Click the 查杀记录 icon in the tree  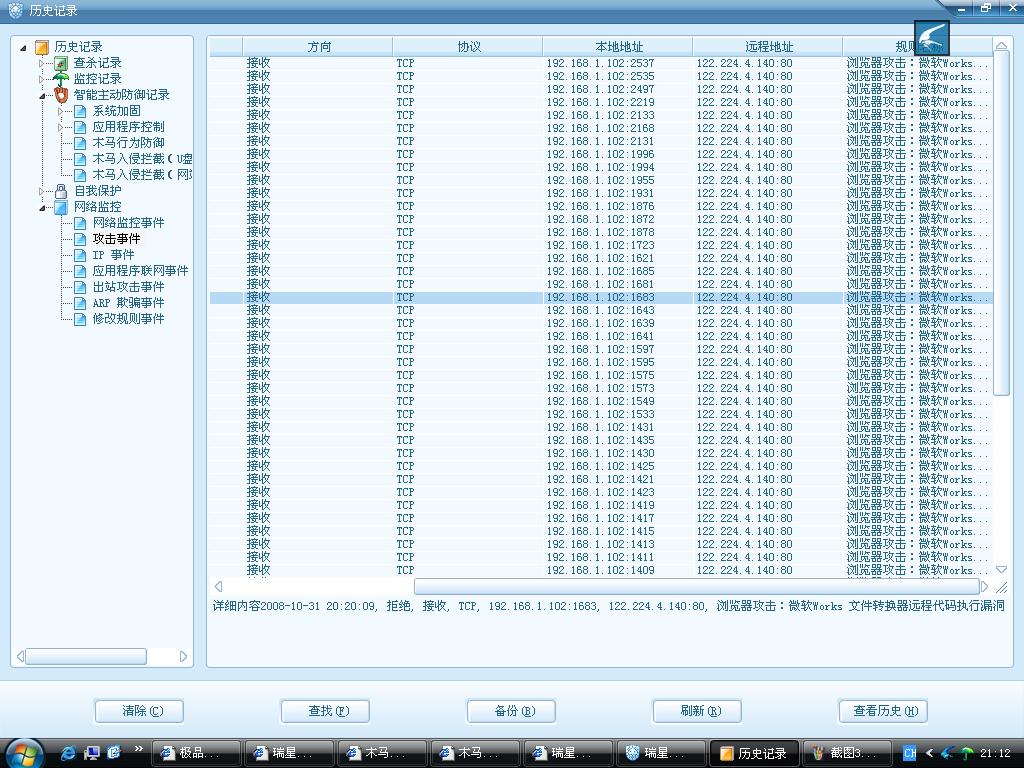point(61,63)
